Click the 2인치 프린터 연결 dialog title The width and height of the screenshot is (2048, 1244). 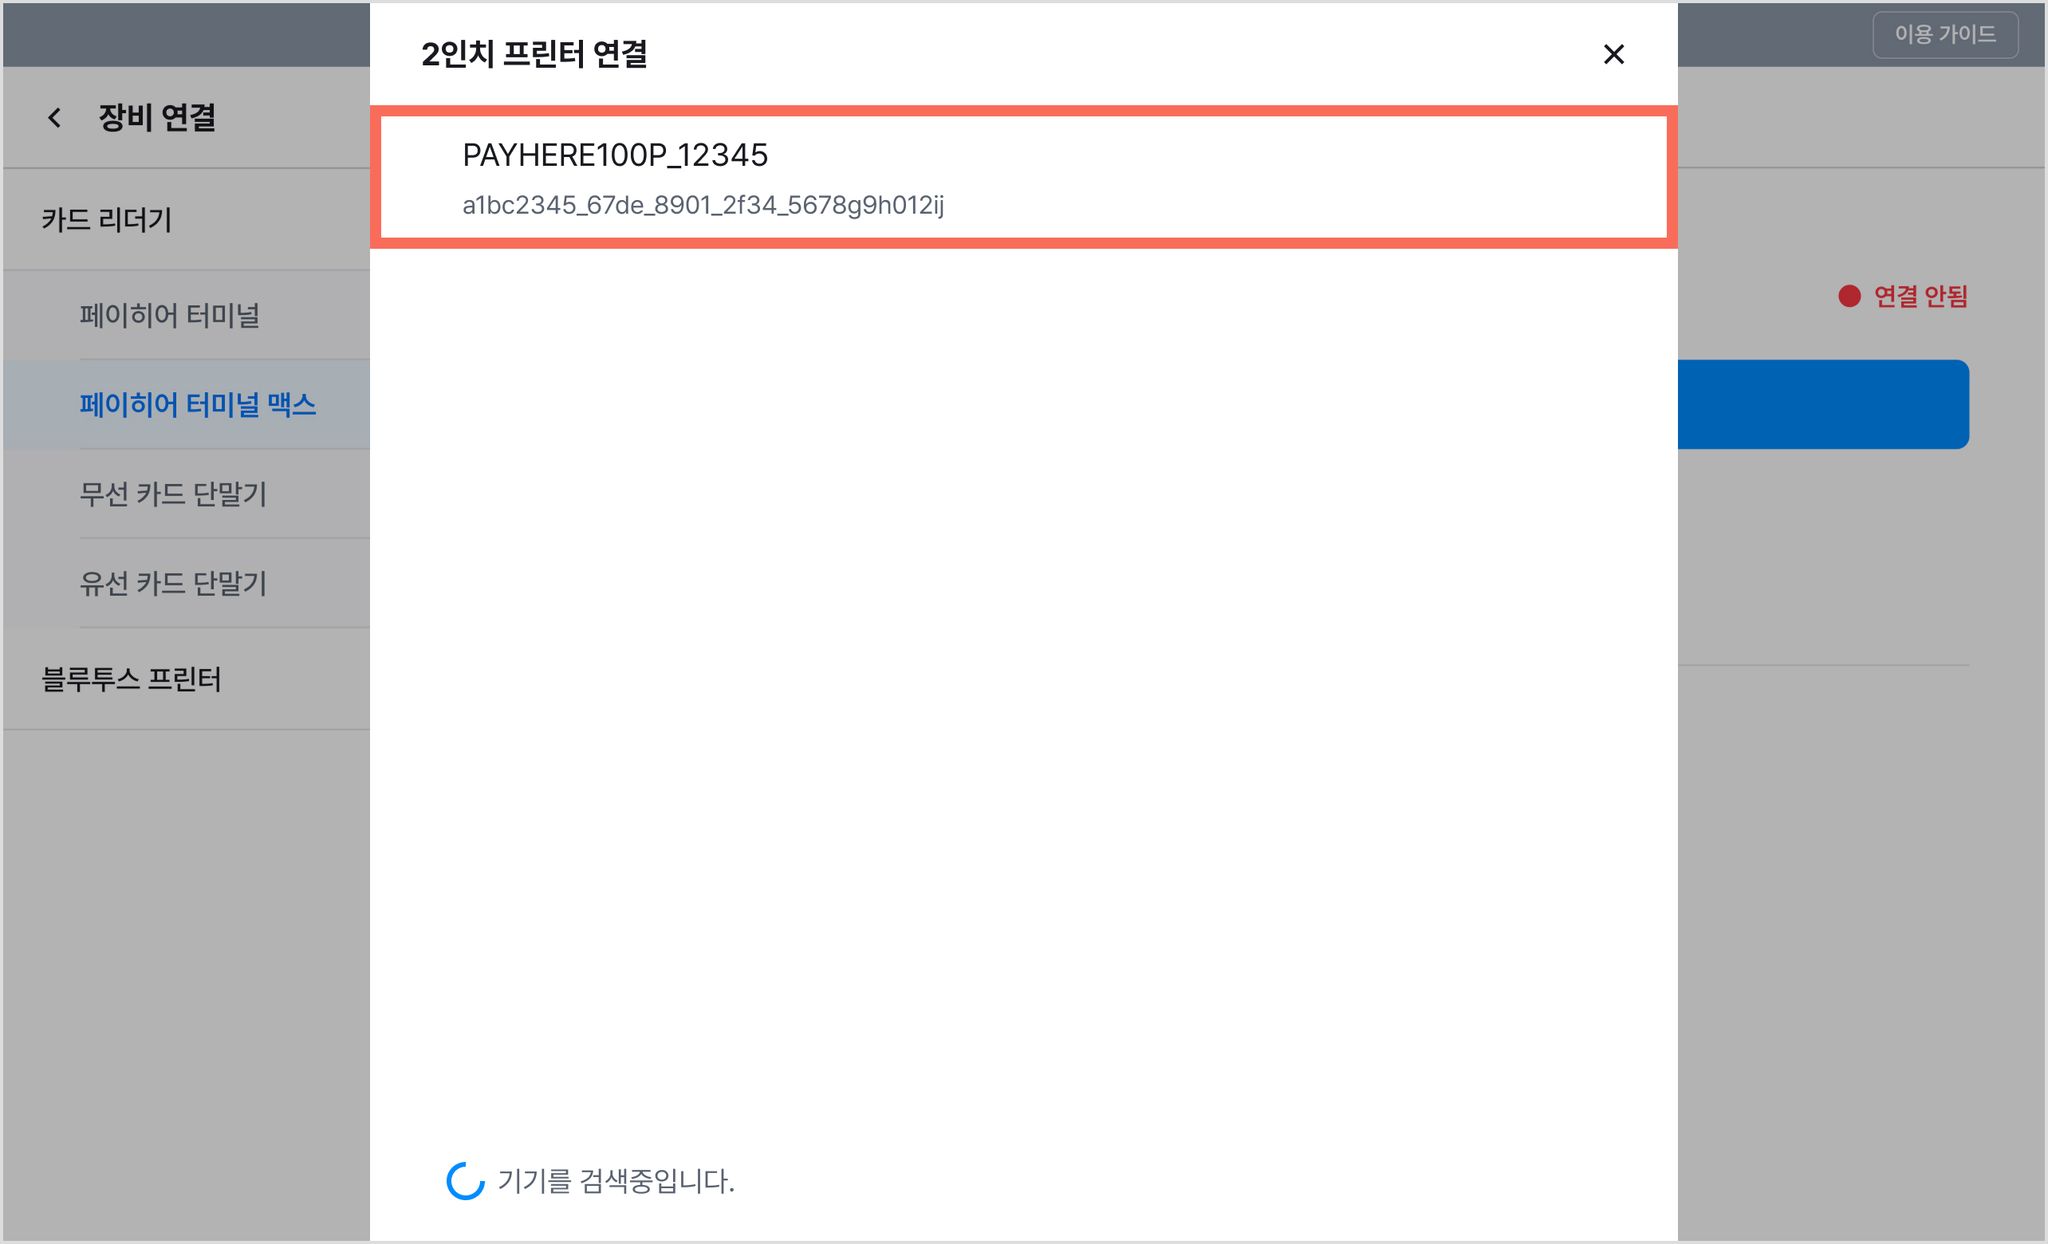[534, 54]
